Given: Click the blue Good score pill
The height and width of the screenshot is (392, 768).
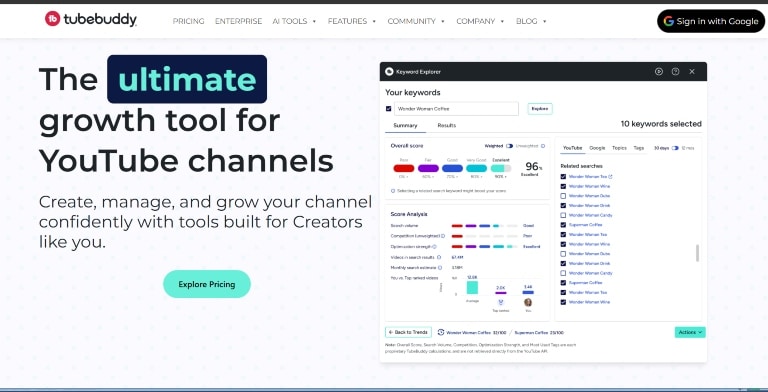Looking at the screenshot, I should [452, 168].
